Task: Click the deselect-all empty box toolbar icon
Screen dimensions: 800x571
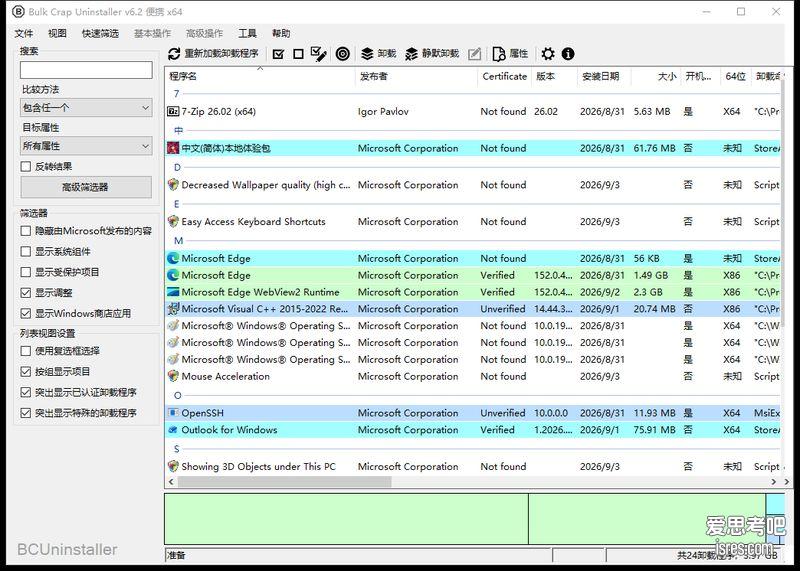Action: point(298,54)
